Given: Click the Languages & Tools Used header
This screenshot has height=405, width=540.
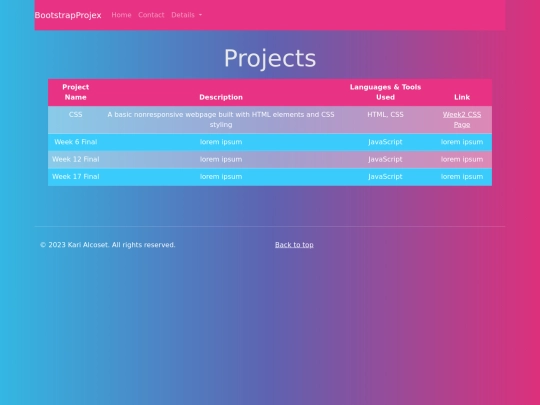Looking at the screenshot, I should pos(385,92).
